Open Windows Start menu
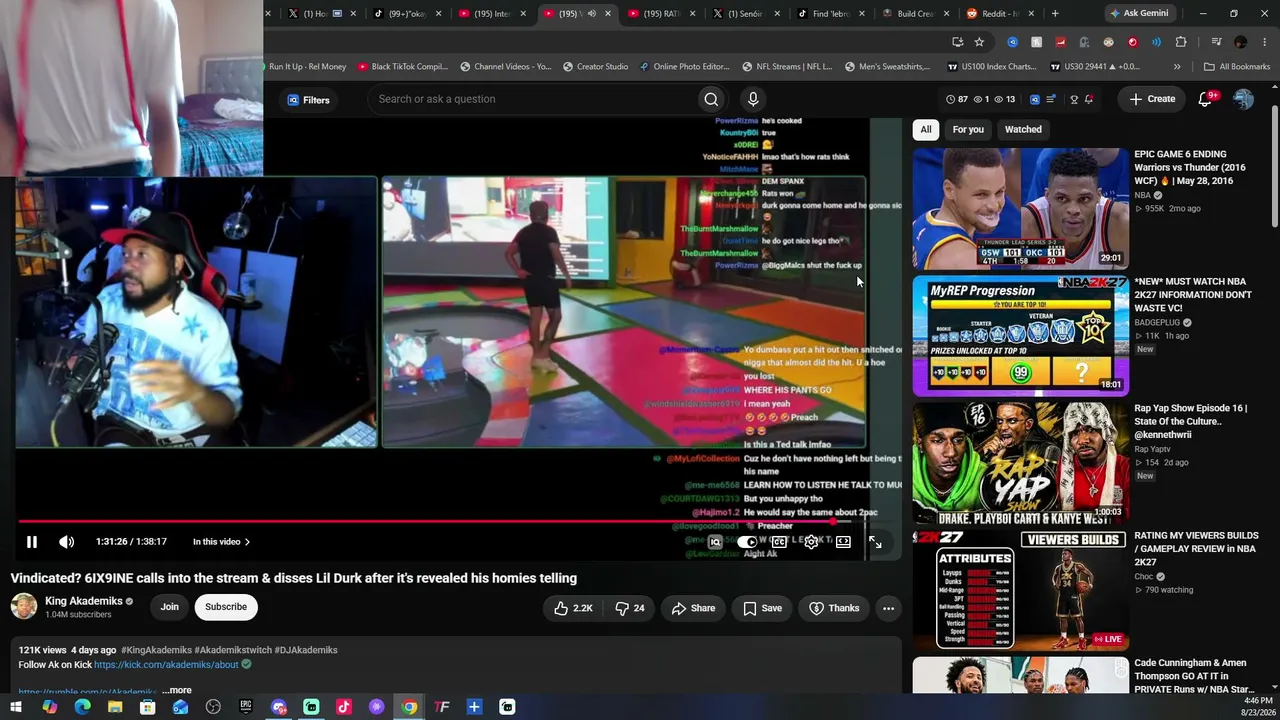Image resolution: width=1280 pixels, height=720 pixels. click(16, 707)
